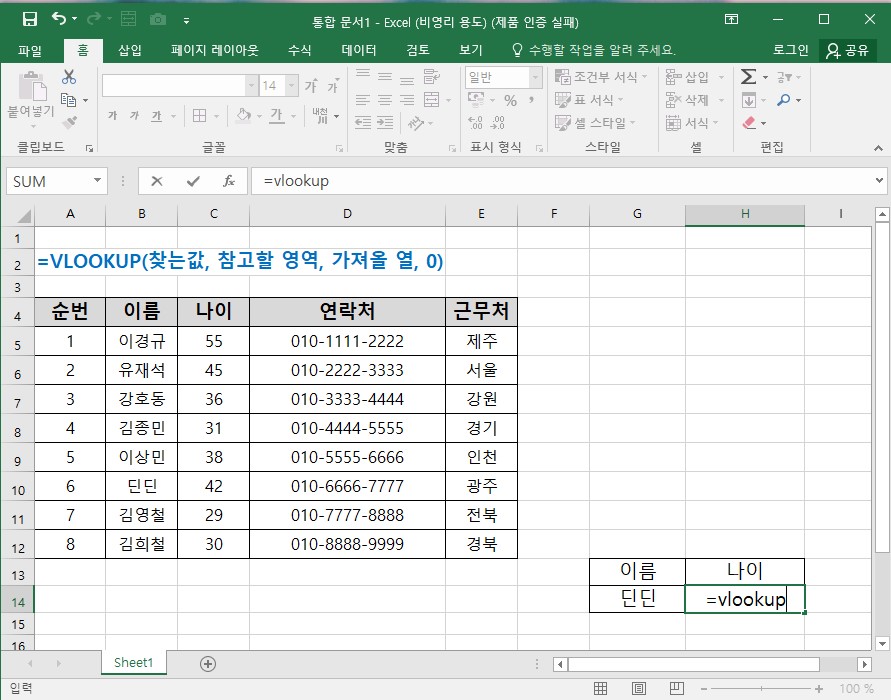
Task: Open the 페이지 레이아웃 tab
Action: [x=215, y=51]
